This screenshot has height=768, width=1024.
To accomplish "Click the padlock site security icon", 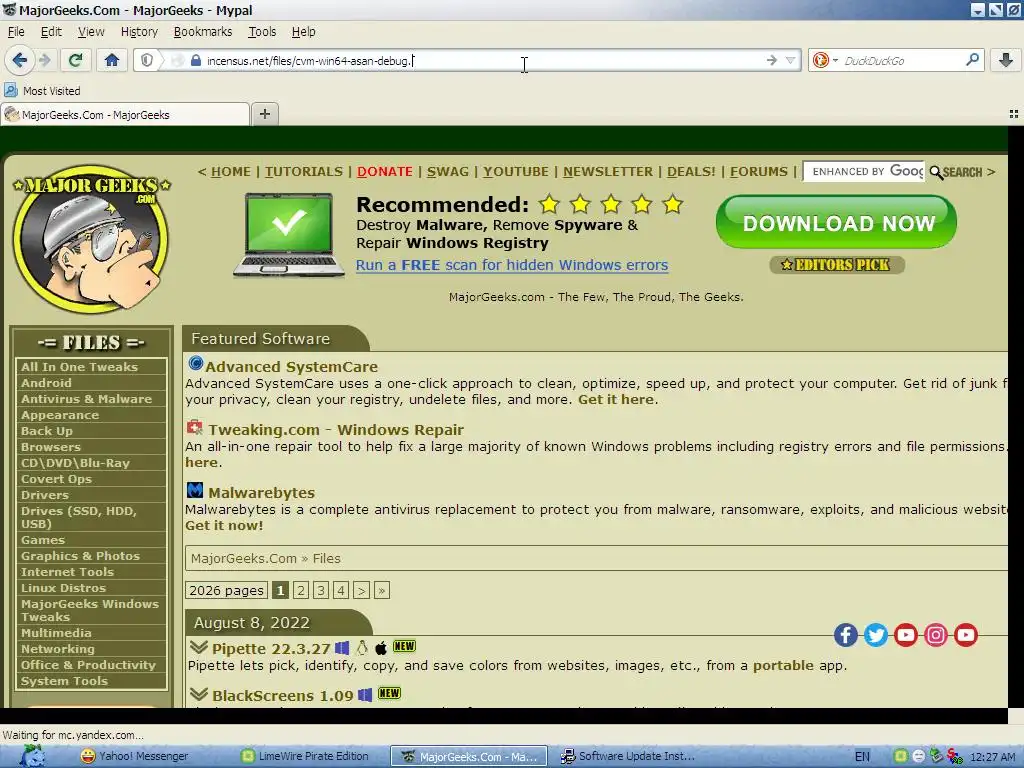I will [x=195, y=61].
